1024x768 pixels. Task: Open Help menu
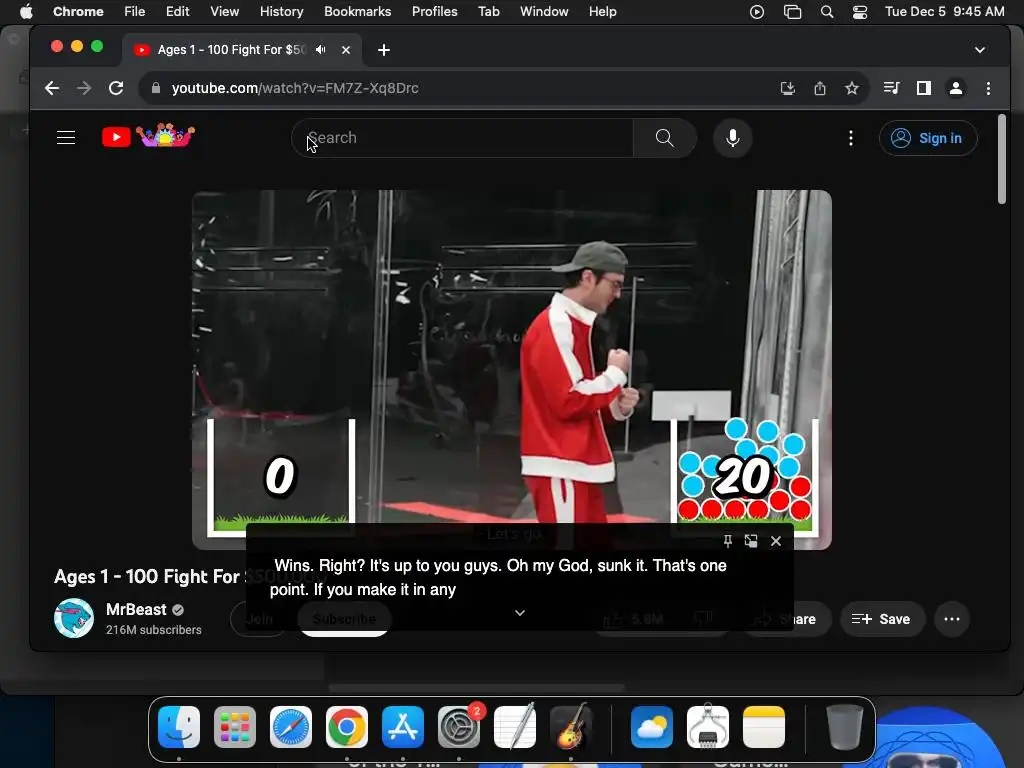tap(602, 12)
